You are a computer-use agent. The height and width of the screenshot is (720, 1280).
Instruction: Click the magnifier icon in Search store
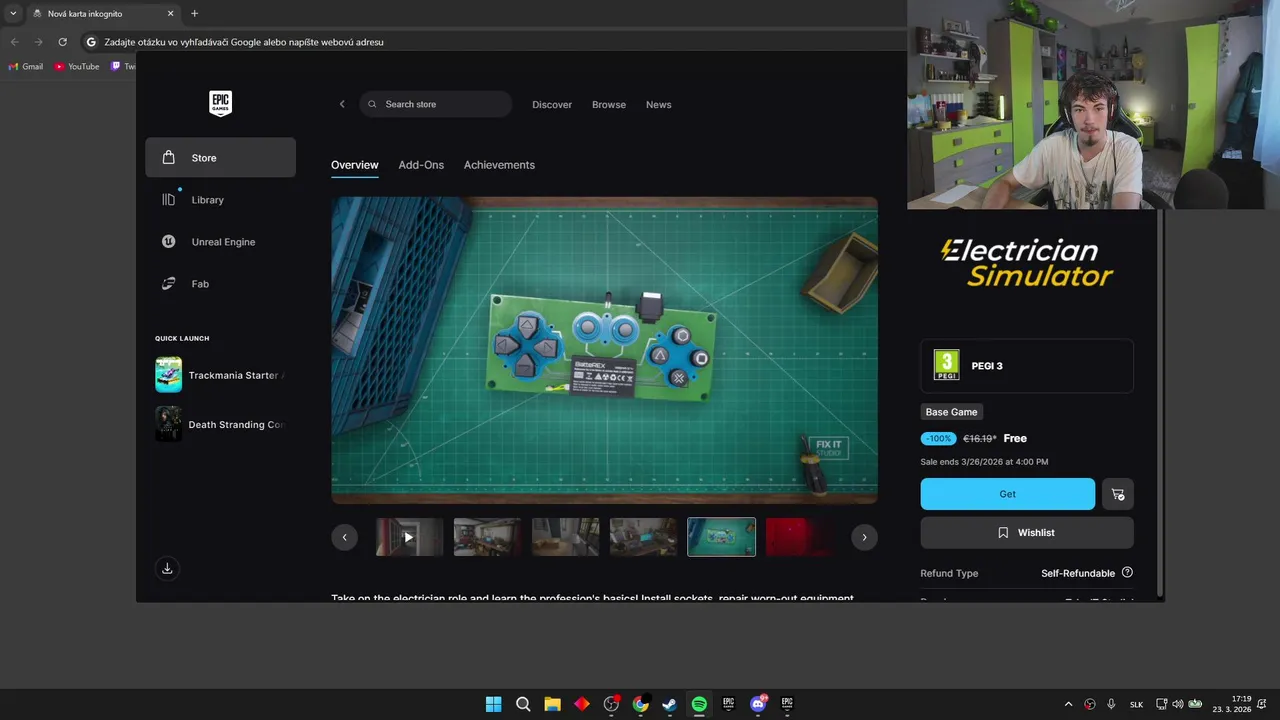[x=372, y=104]
